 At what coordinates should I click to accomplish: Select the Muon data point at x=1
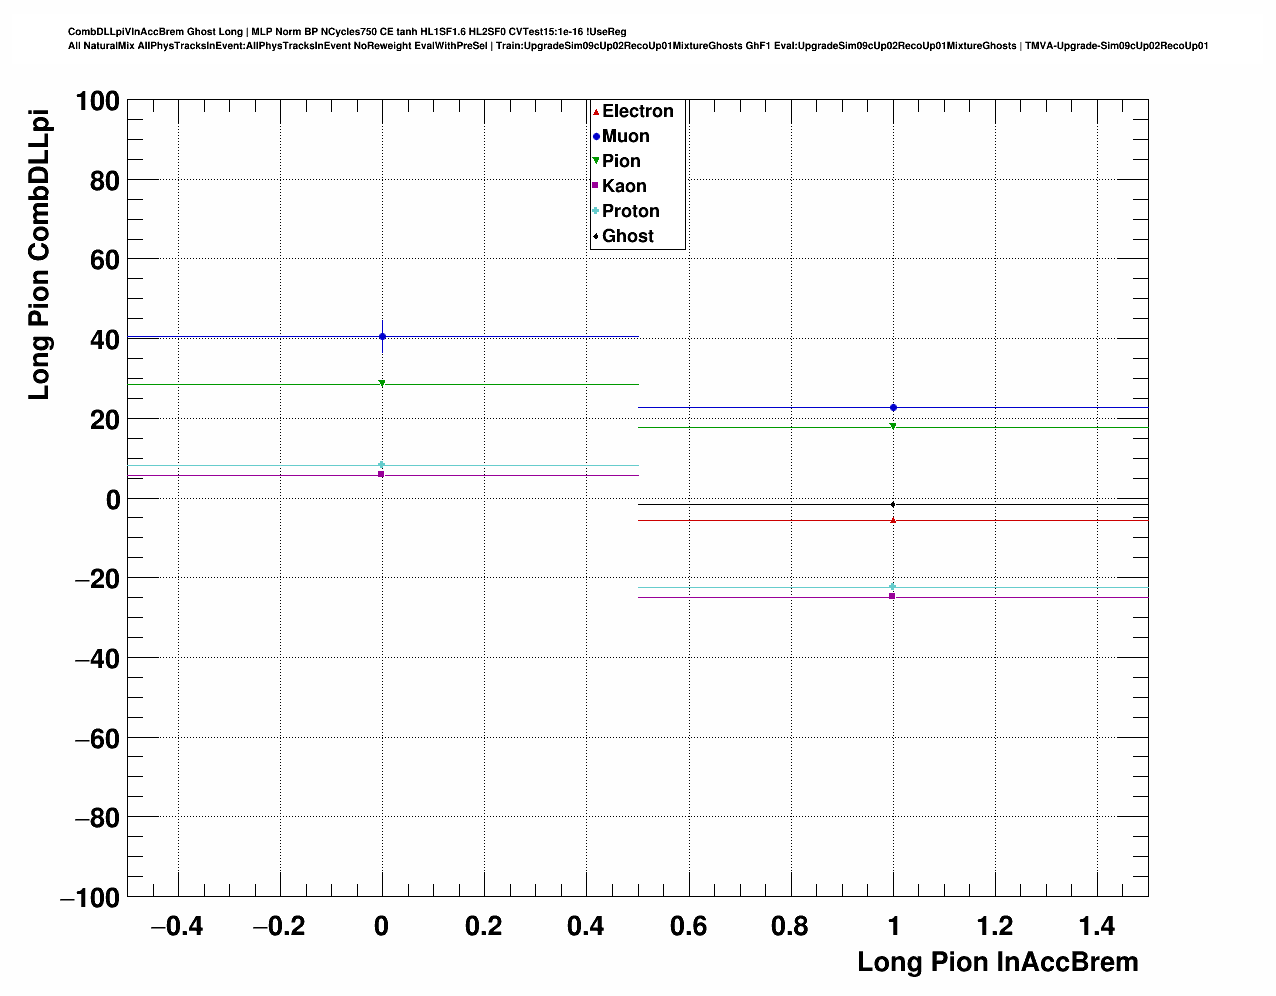coord(893,407)
